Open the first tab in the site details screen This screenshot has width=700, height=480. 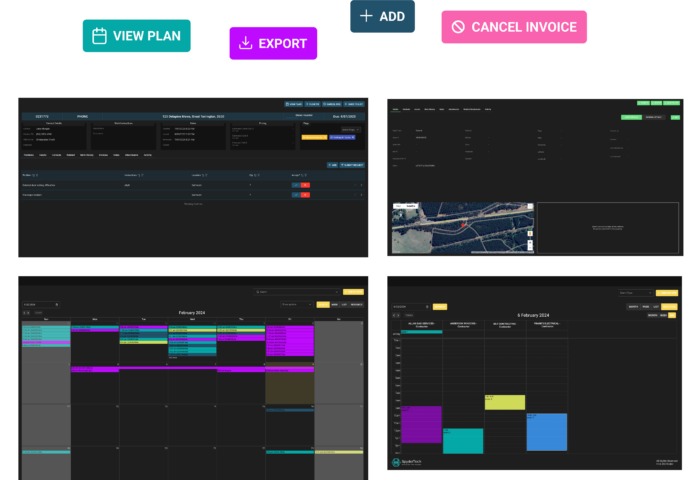coord(395,108)
